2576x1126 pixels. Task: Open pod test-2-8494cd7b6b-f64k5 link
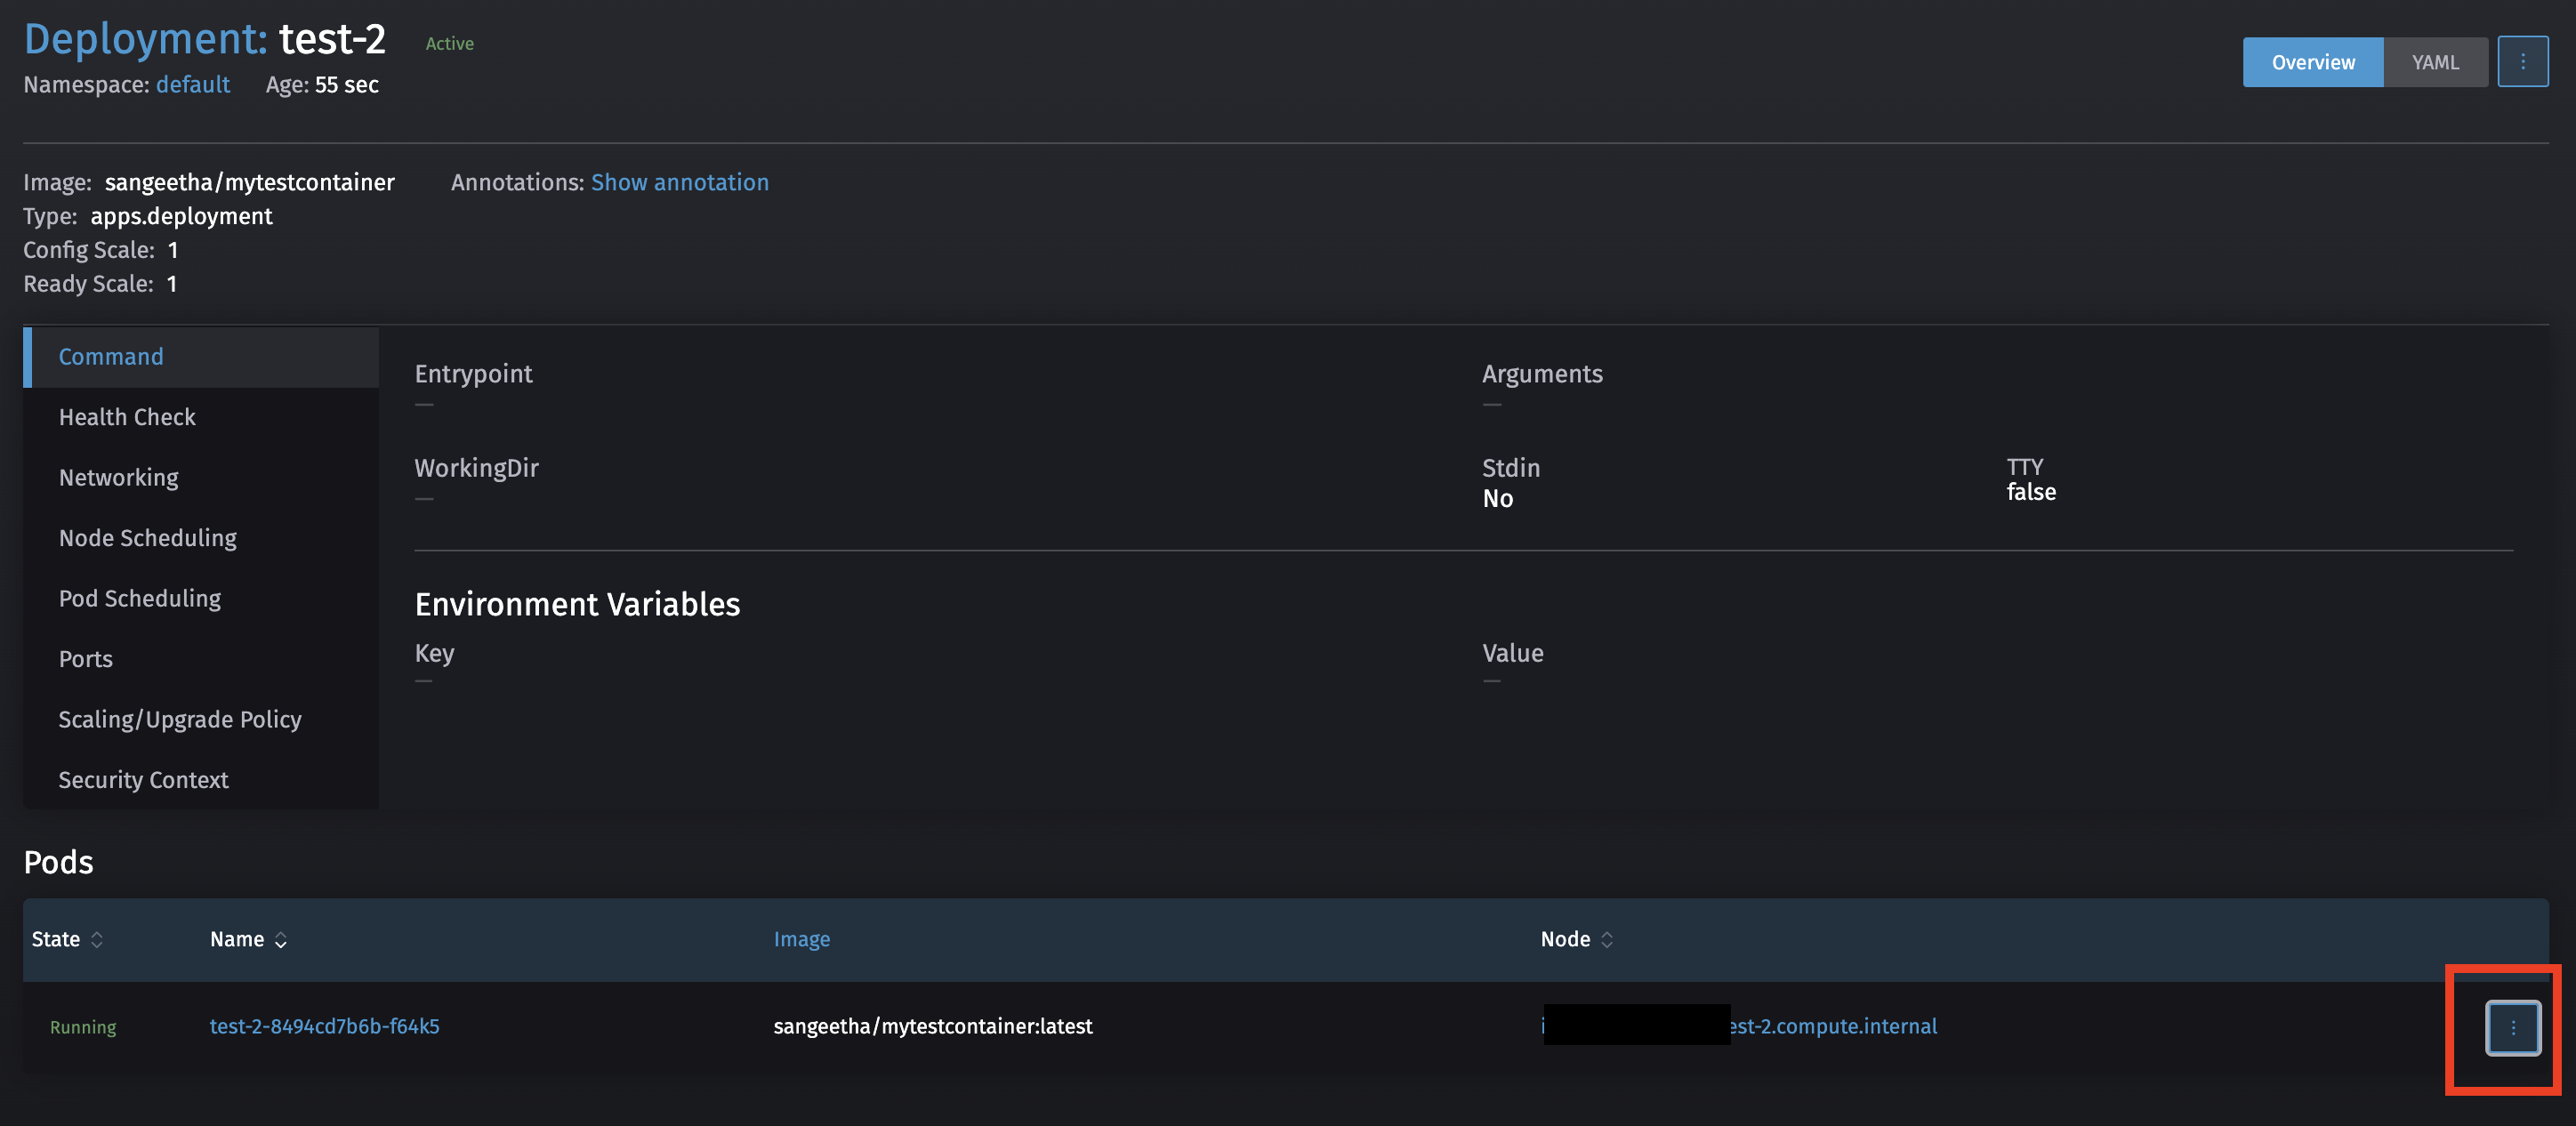(324, 1026)
